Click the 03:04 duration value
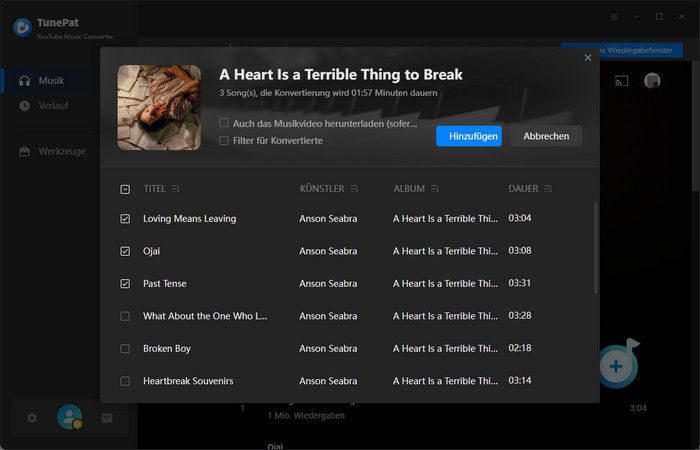The image size is (700, 450). (x=520, y=218)
